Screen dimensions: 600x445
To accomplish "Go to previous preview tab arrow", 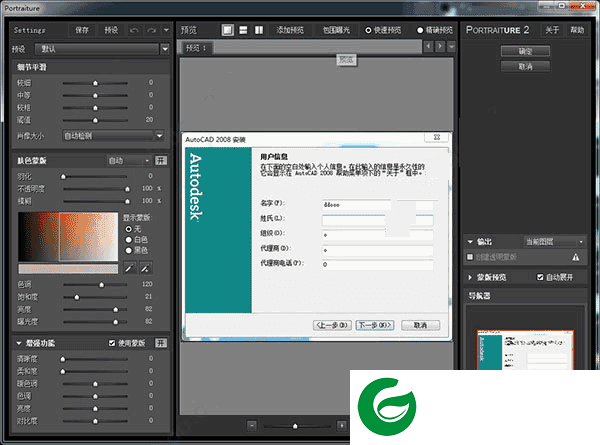I will tap(428, 47).
